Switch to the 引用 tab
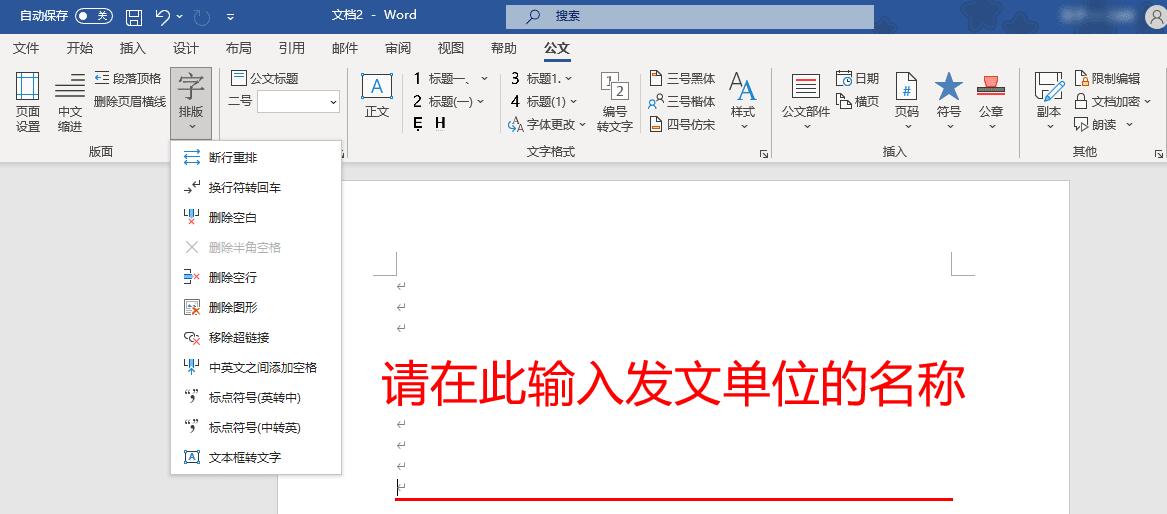 tap(292, 48)
